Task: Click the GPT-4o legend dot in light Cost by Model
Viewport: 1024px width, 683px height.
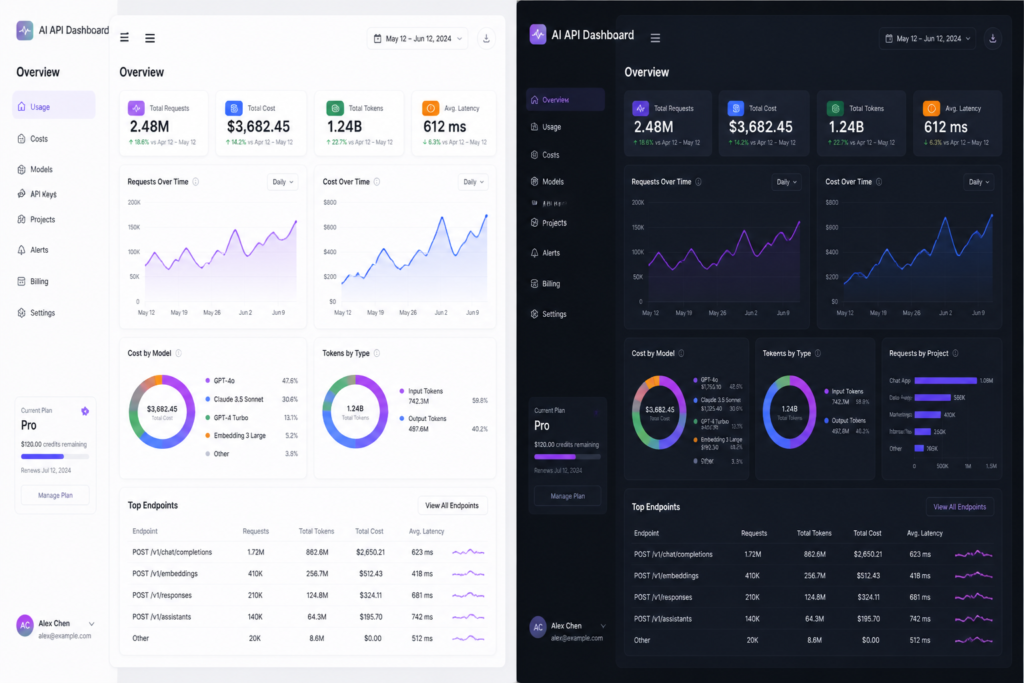Action: (x=208, y=380)
